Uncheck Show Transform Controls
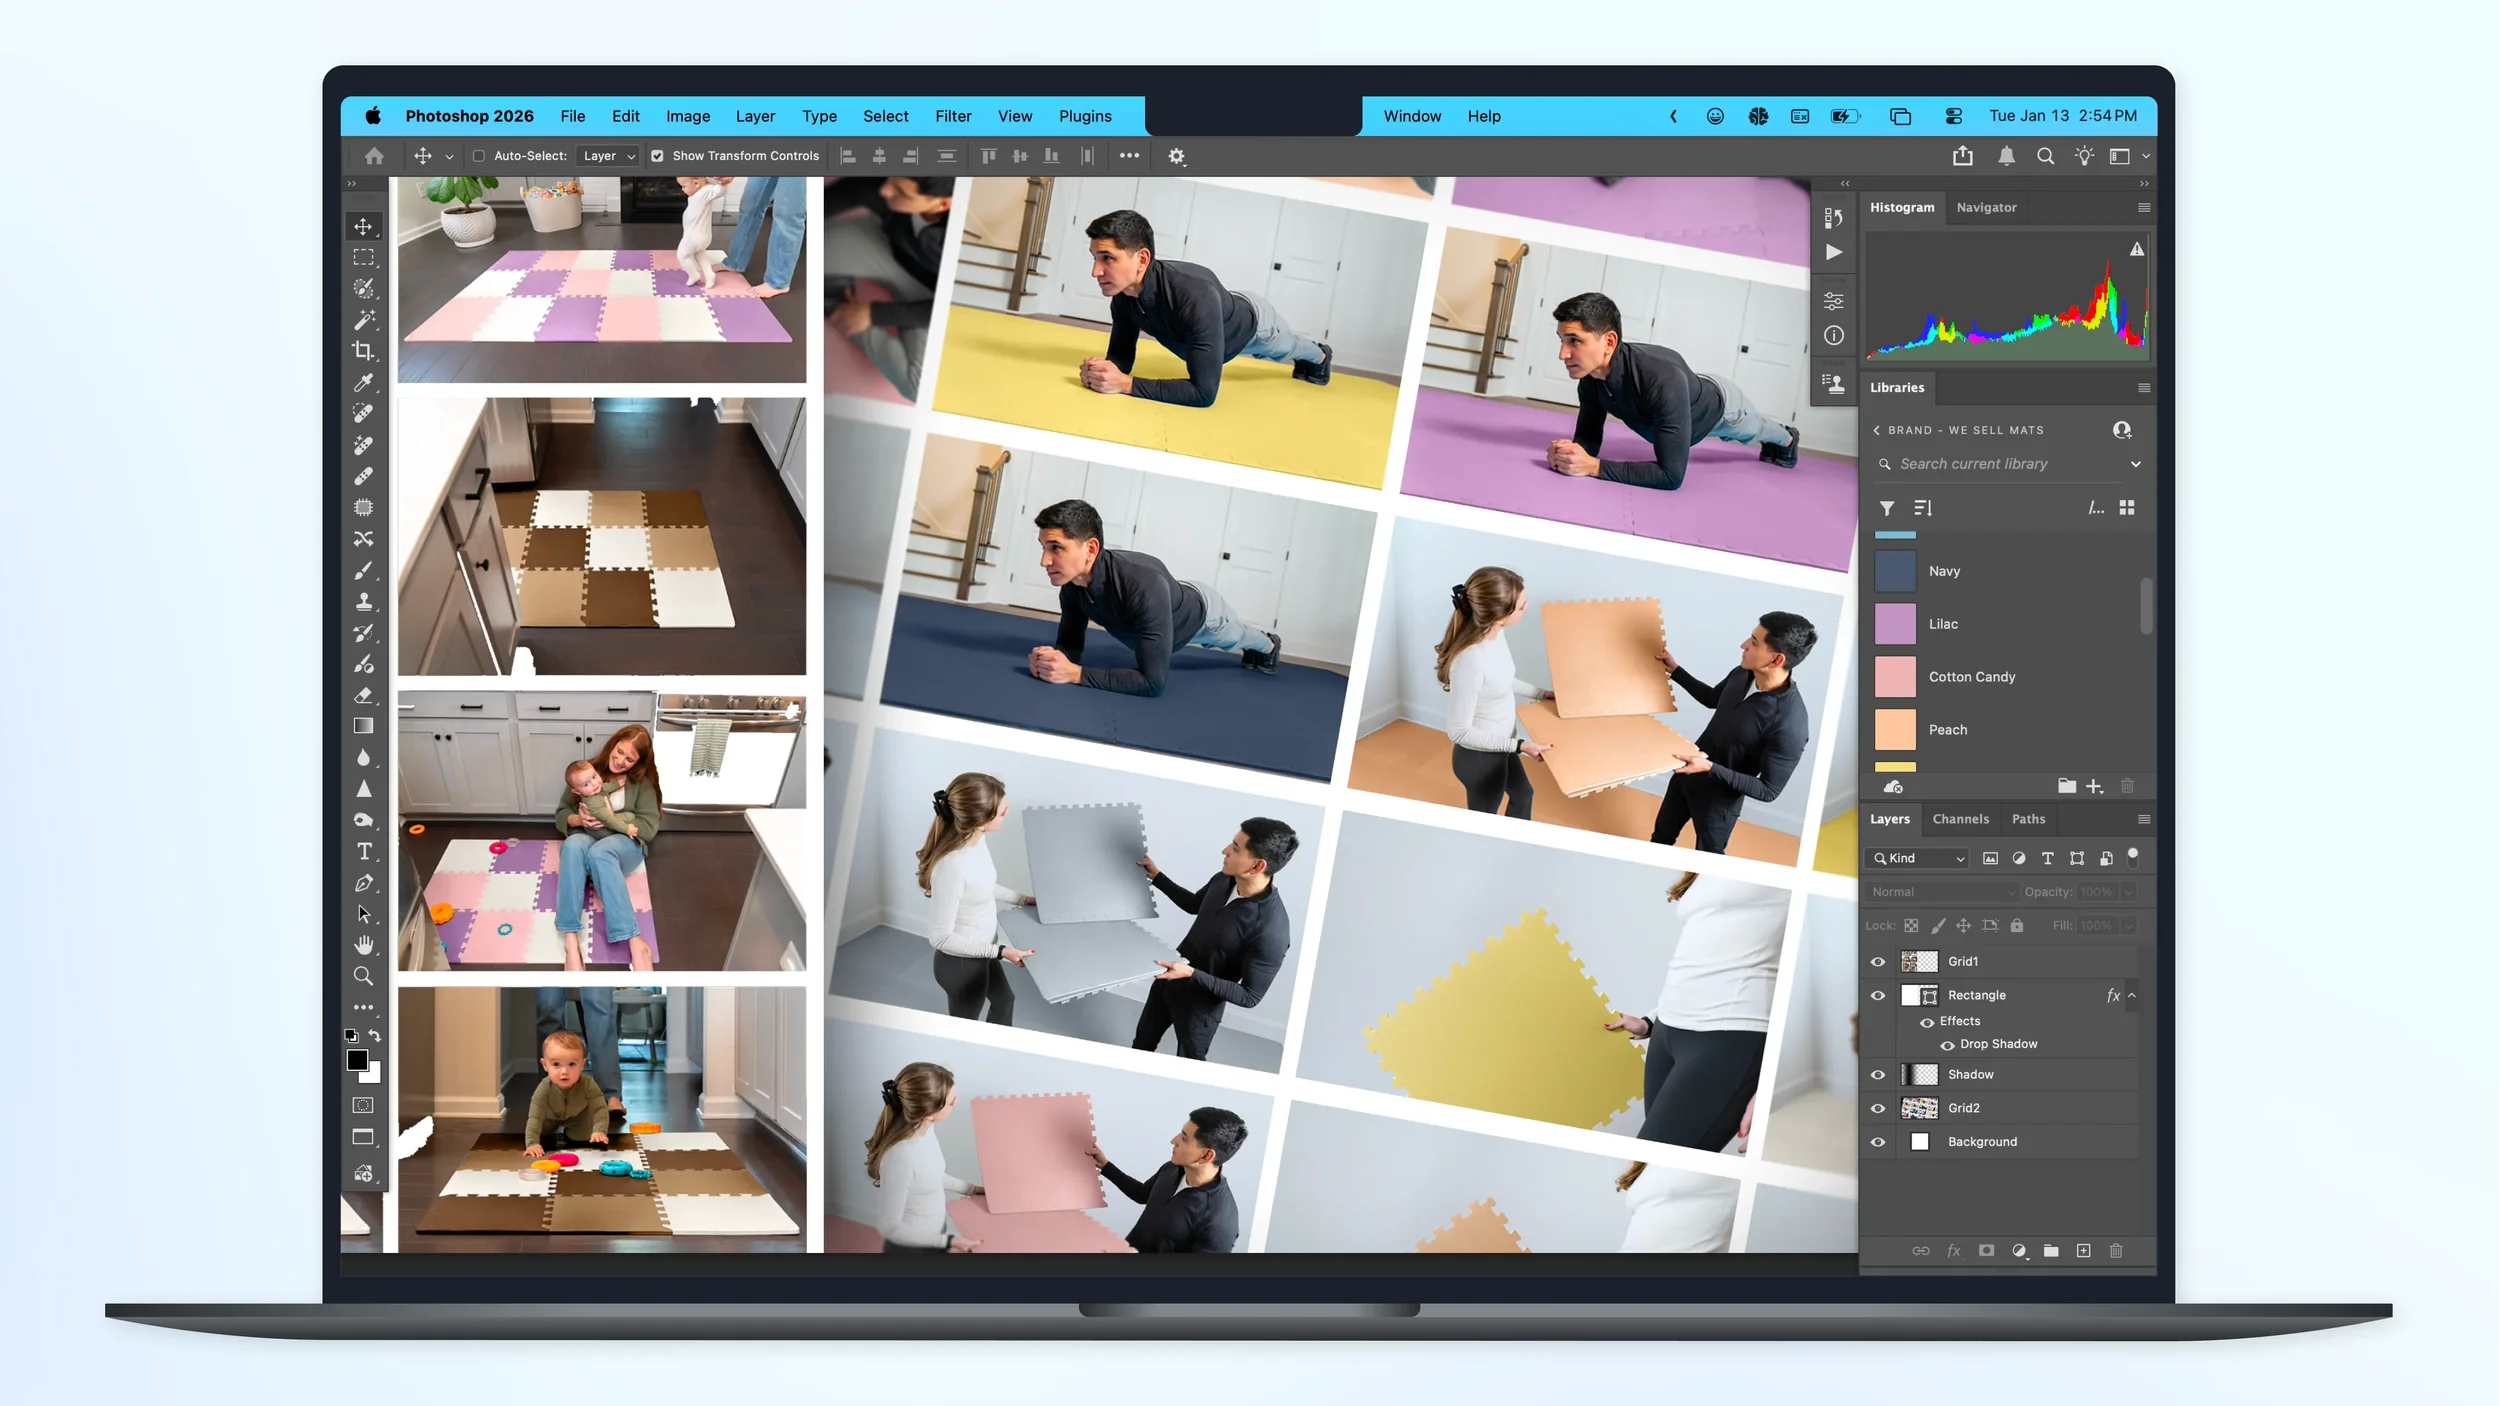Image resolution: width=2500 pixels, height=1406 pixels. point(658,156)
